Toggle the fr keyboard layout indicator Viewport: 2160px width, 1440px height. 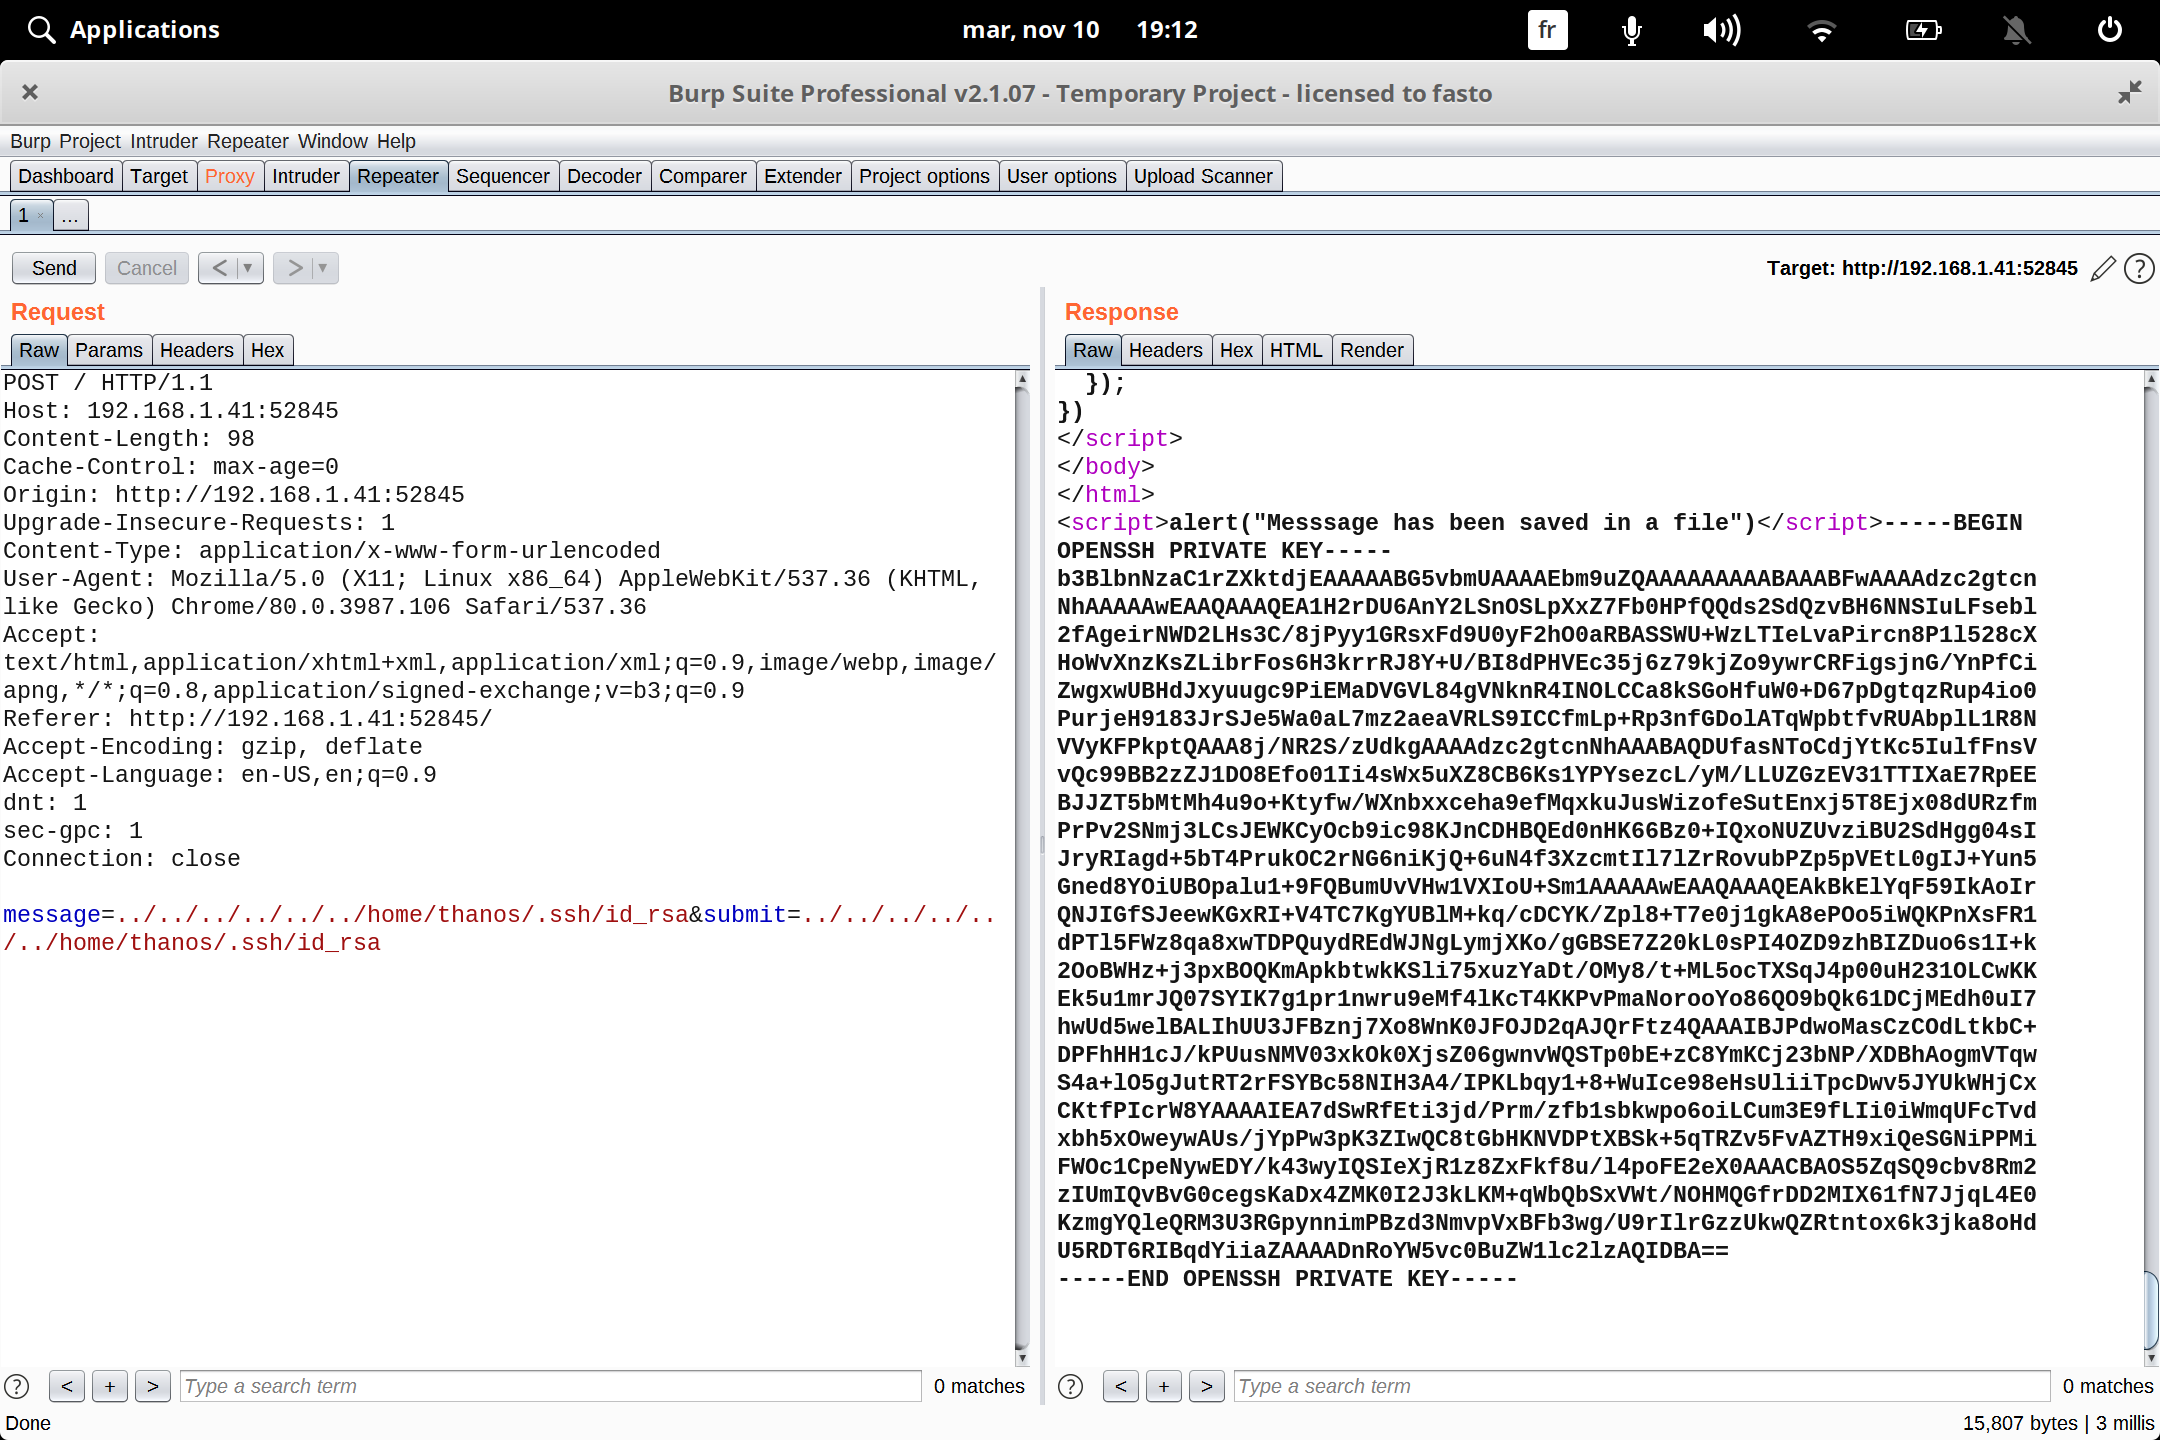click(1547, 30)
